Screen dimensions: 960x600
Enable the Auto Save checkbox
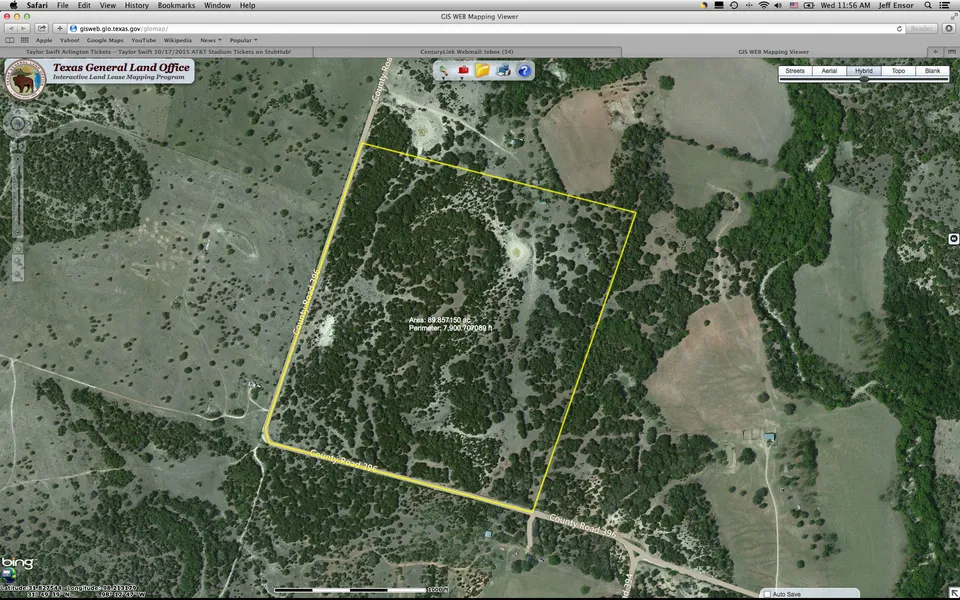767,594
